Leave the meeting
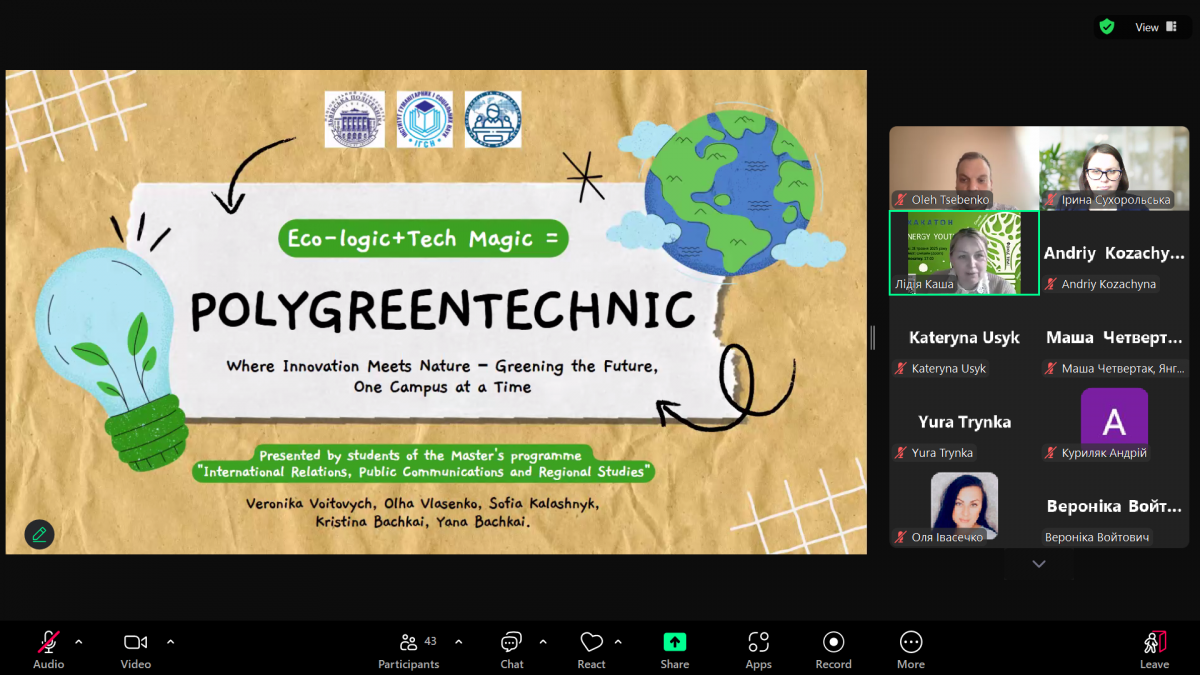The width and height of the screenshot is (1200, 675). tap(1154, 649)
